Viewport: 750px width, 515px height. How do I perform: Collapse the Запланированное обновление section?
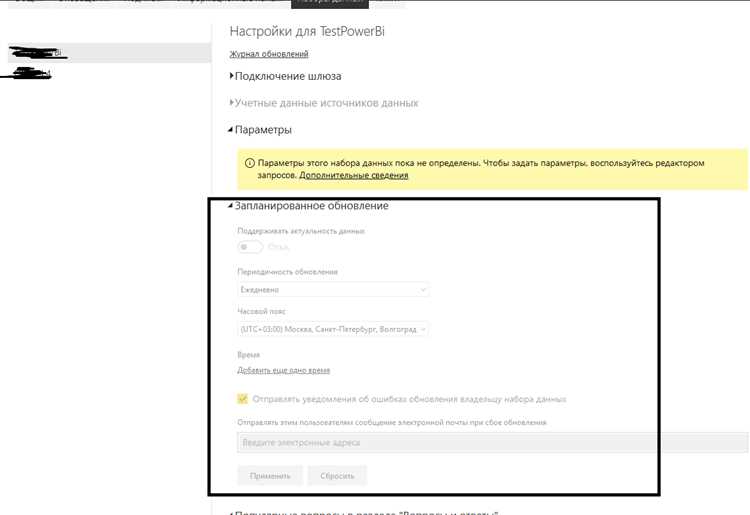pos(309,206)
